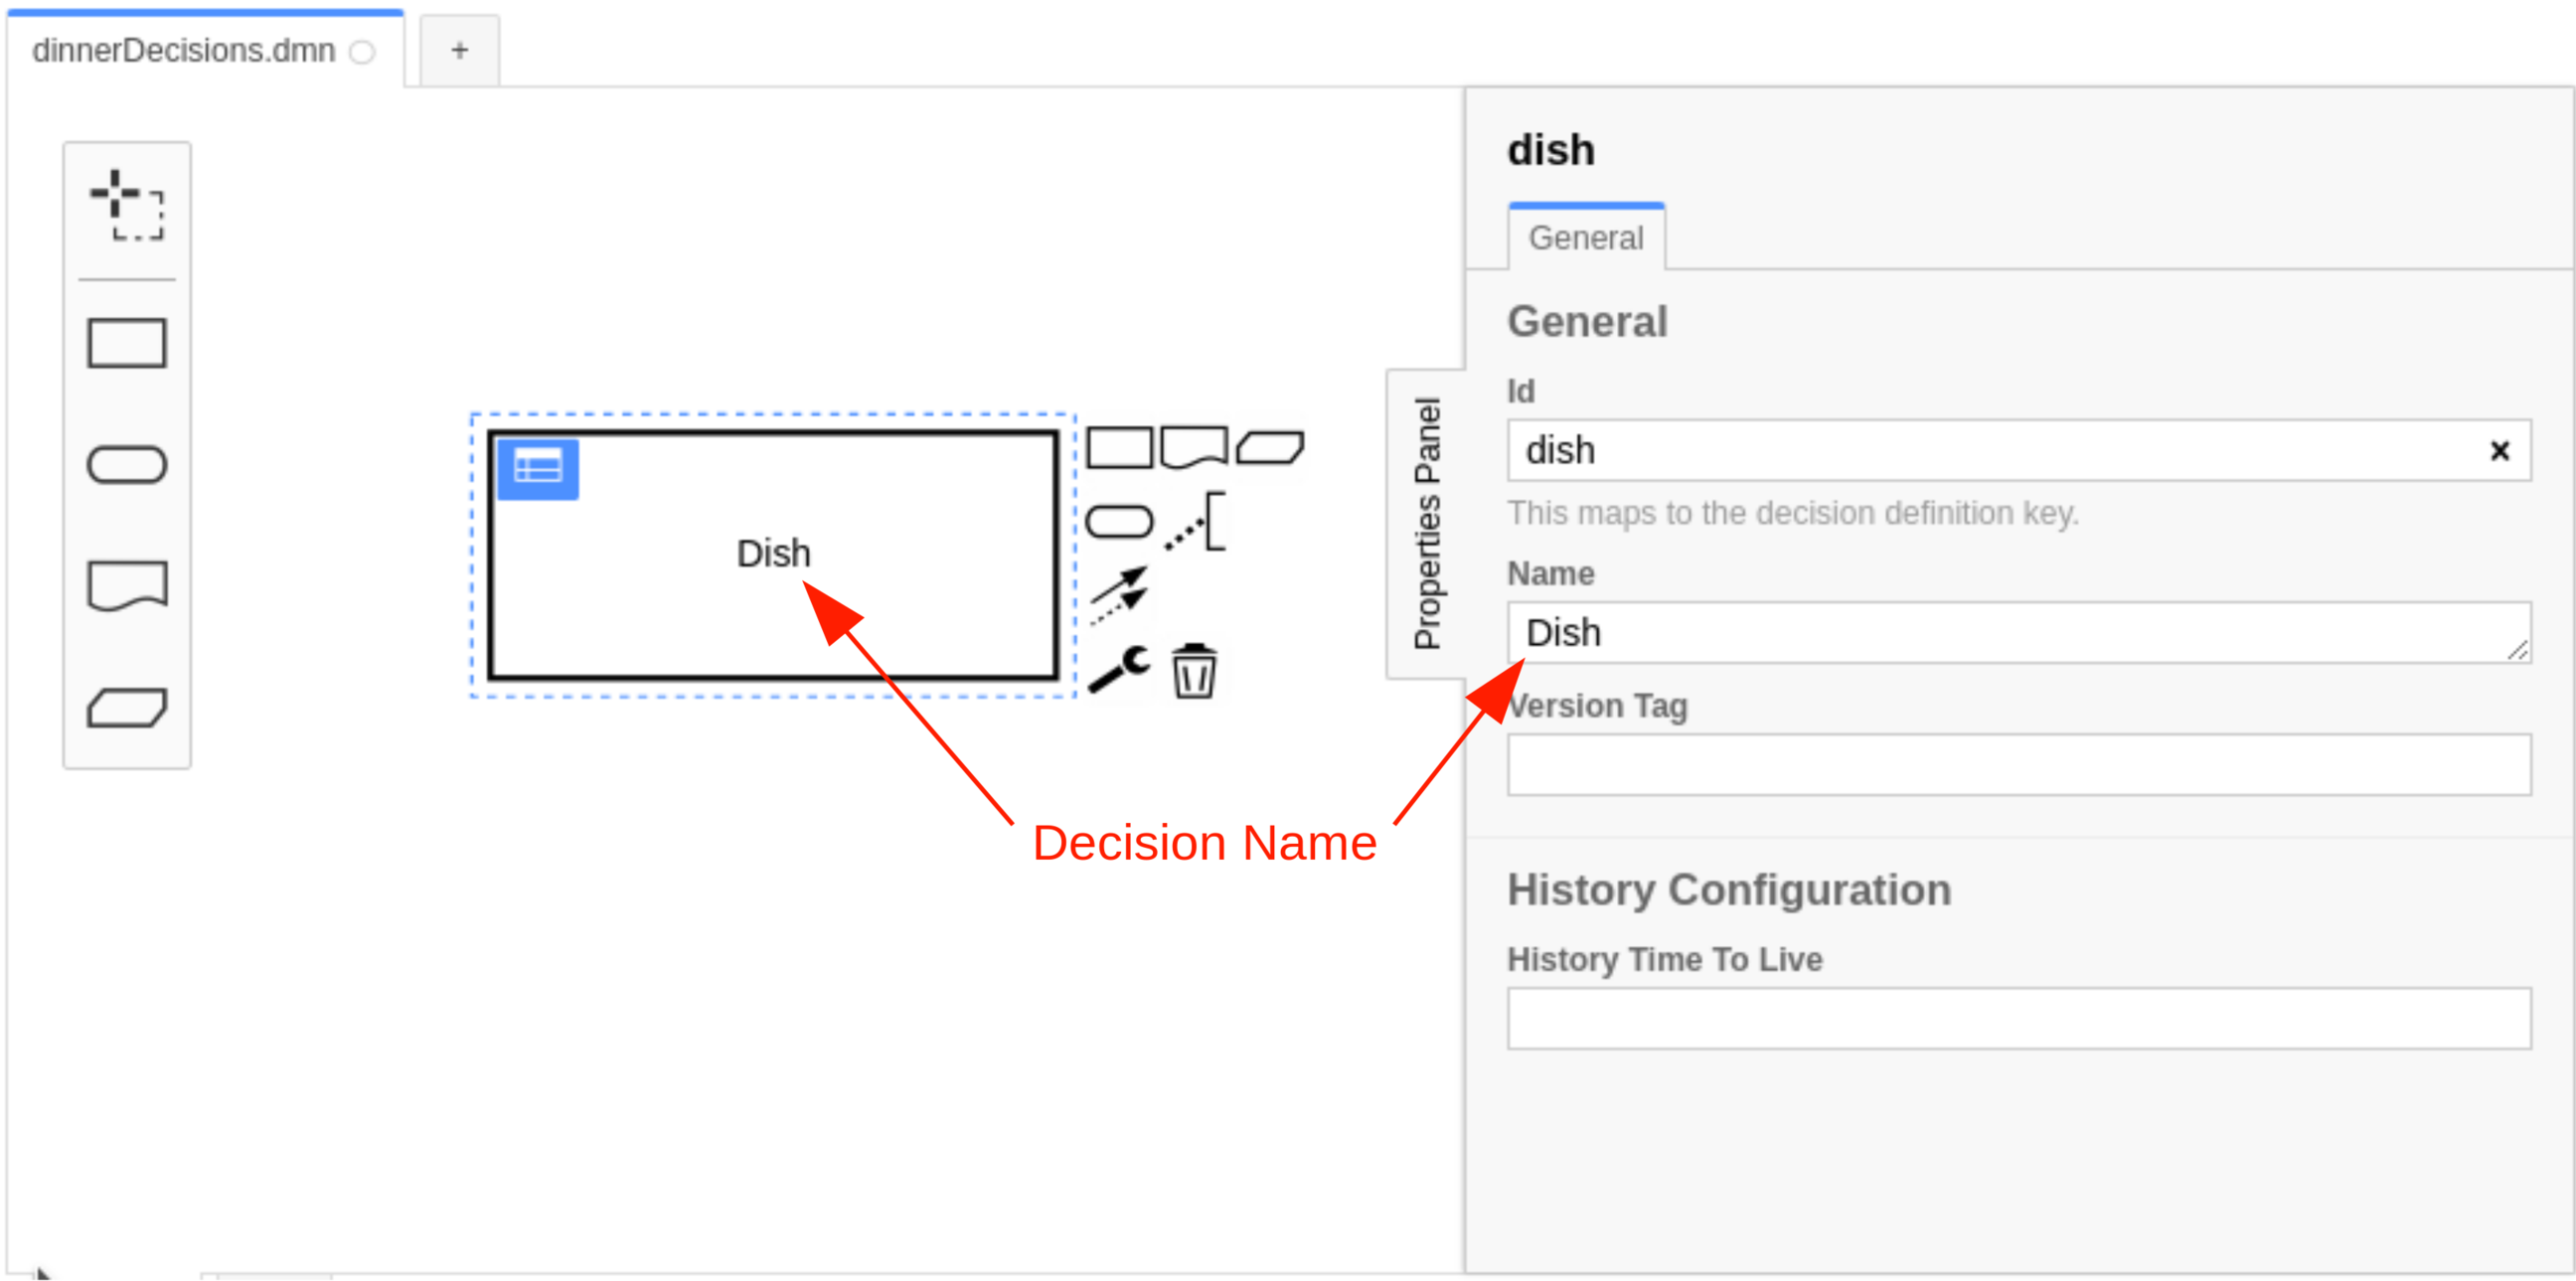Create a new tab with the plus button

pos(458,49)
